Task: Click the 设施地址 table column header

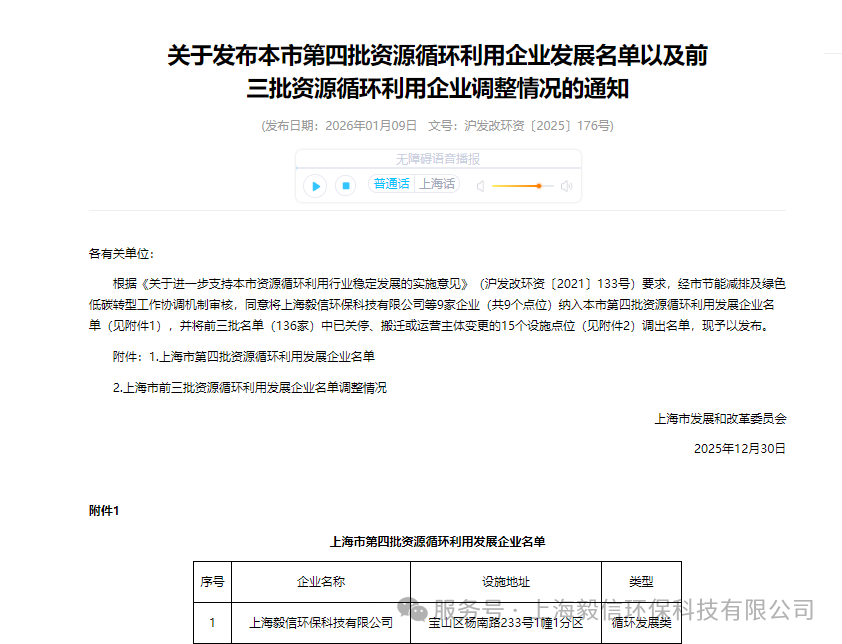Action: point(505,582)
